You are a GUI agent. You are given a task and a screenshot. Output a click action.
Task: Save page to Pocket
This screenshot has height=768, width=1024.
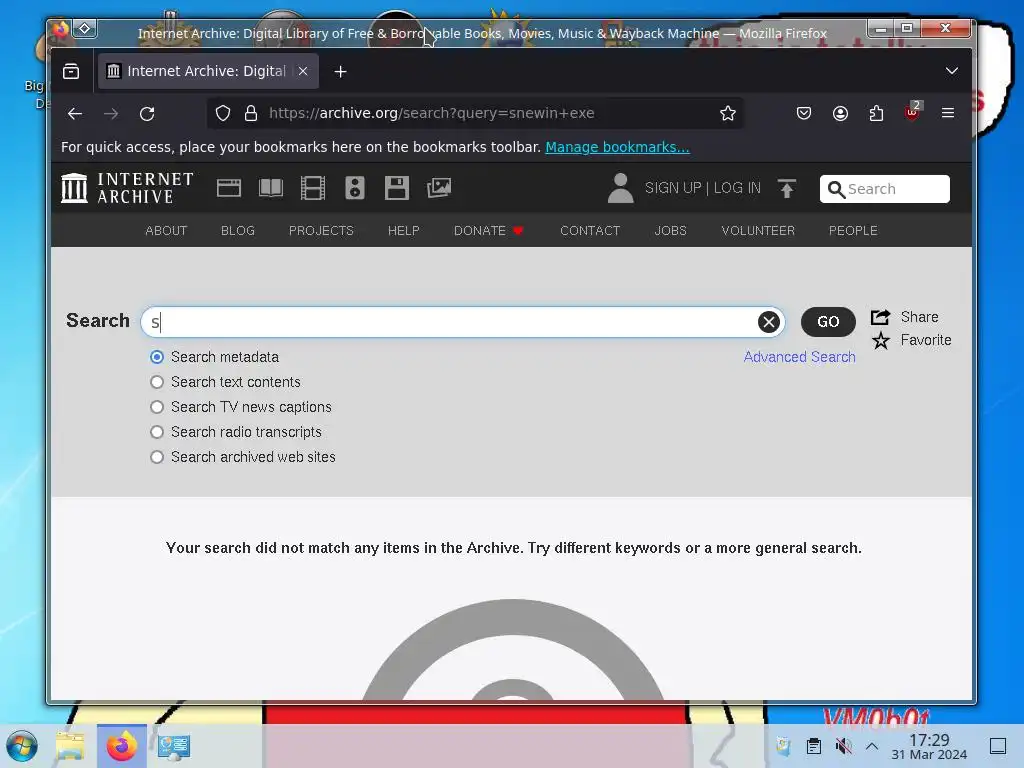tap(804, 113)
